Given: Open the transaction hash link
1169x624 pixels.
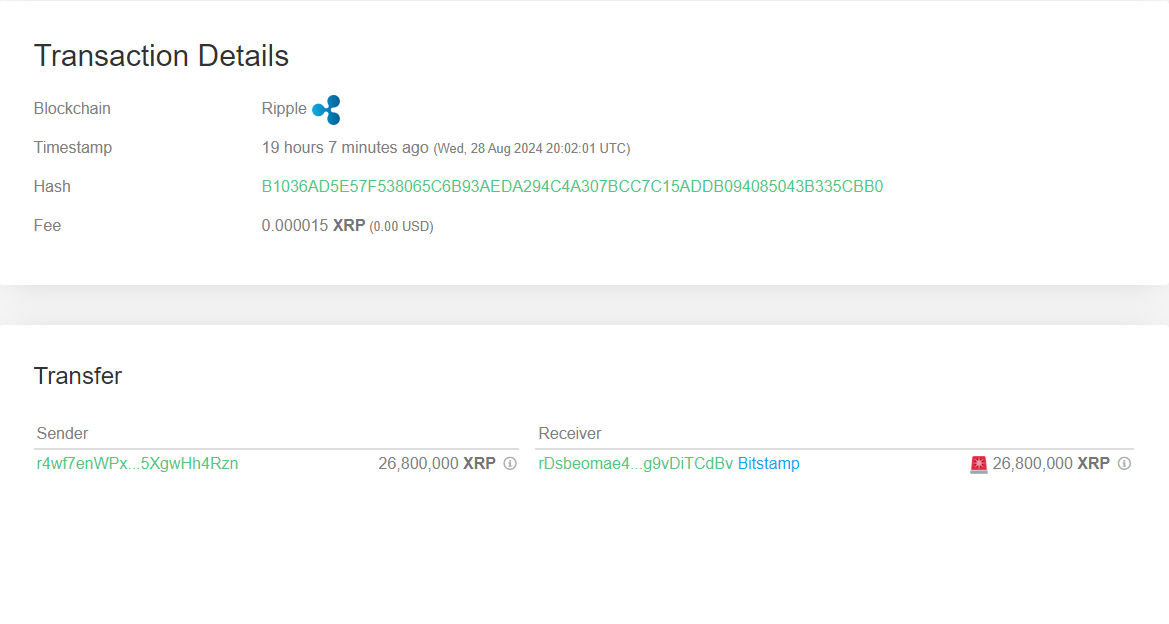Looking at the screenshot, I should pyautogui.click(x=572, y=187).
